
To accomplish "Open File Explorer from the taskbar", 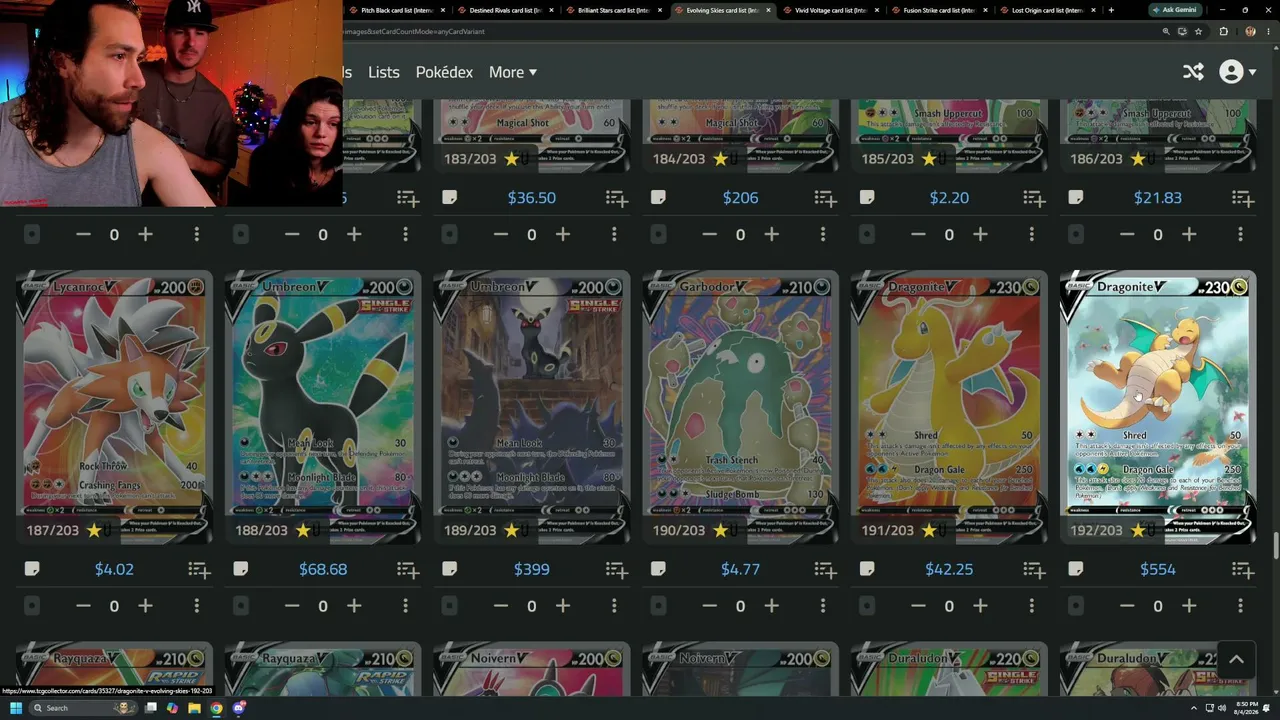I will click(x=194, y=708).
